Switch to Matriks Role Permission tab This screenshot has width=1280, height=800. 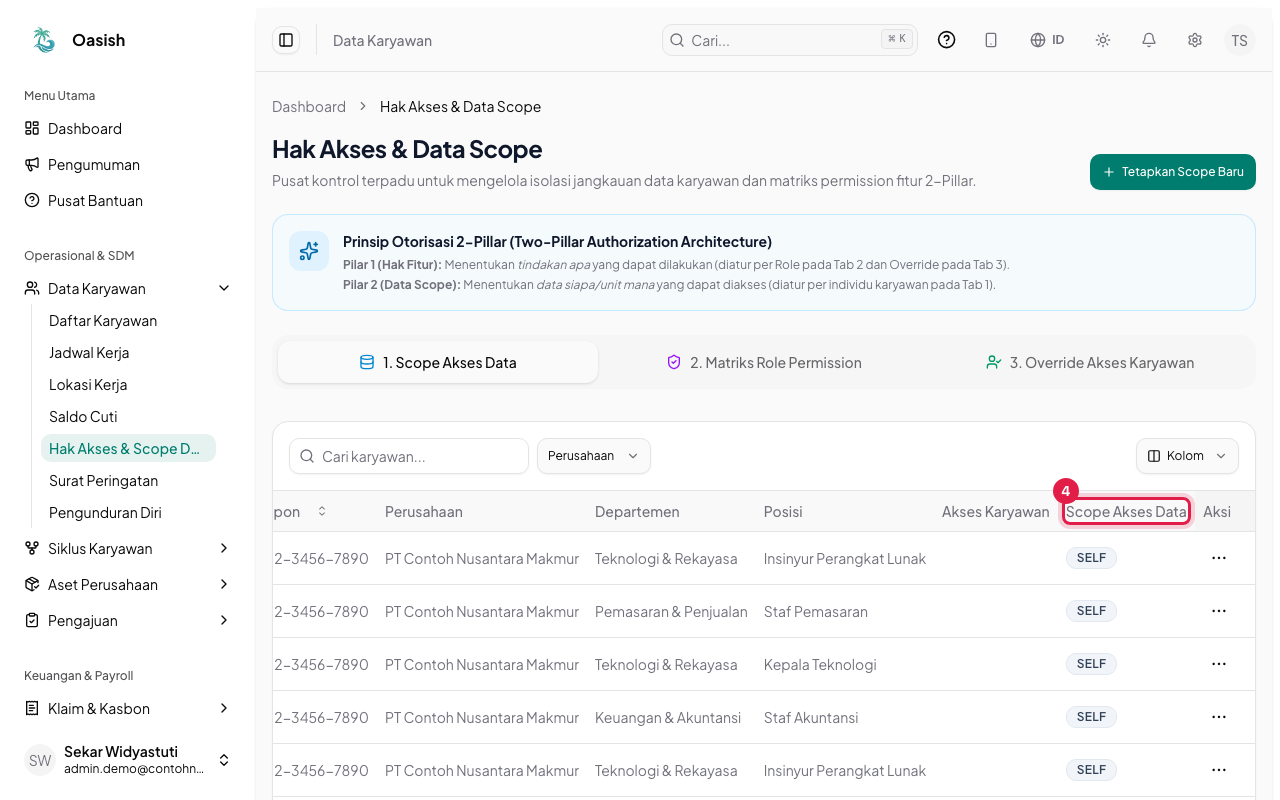[x=765, y=362]
